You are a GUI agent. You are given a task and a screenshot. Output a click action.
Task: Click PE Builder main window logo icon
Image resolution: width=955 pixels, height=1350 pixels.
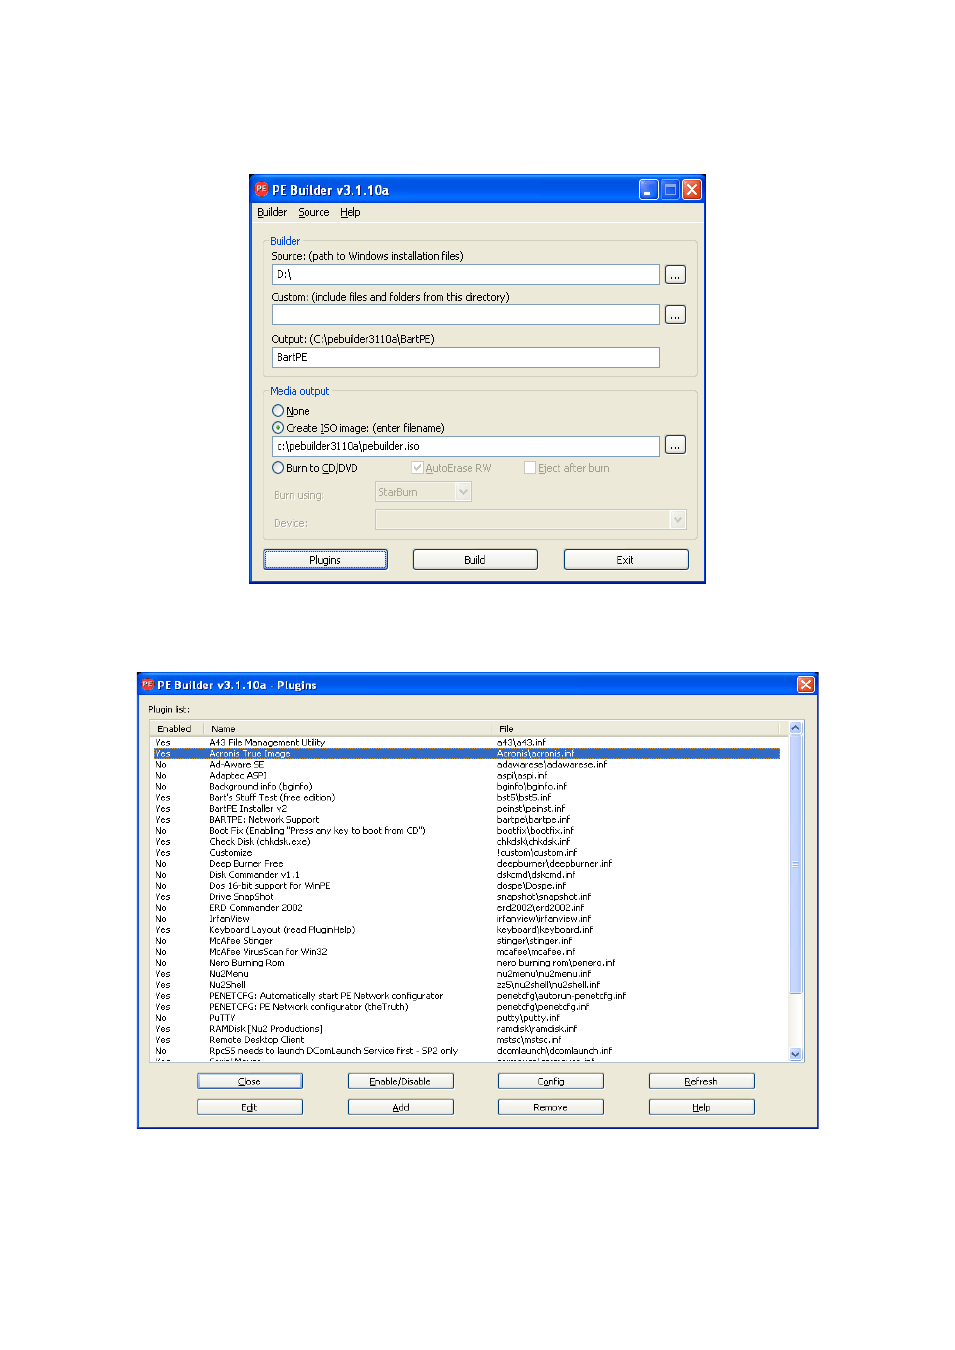click(x=261, y=189)
